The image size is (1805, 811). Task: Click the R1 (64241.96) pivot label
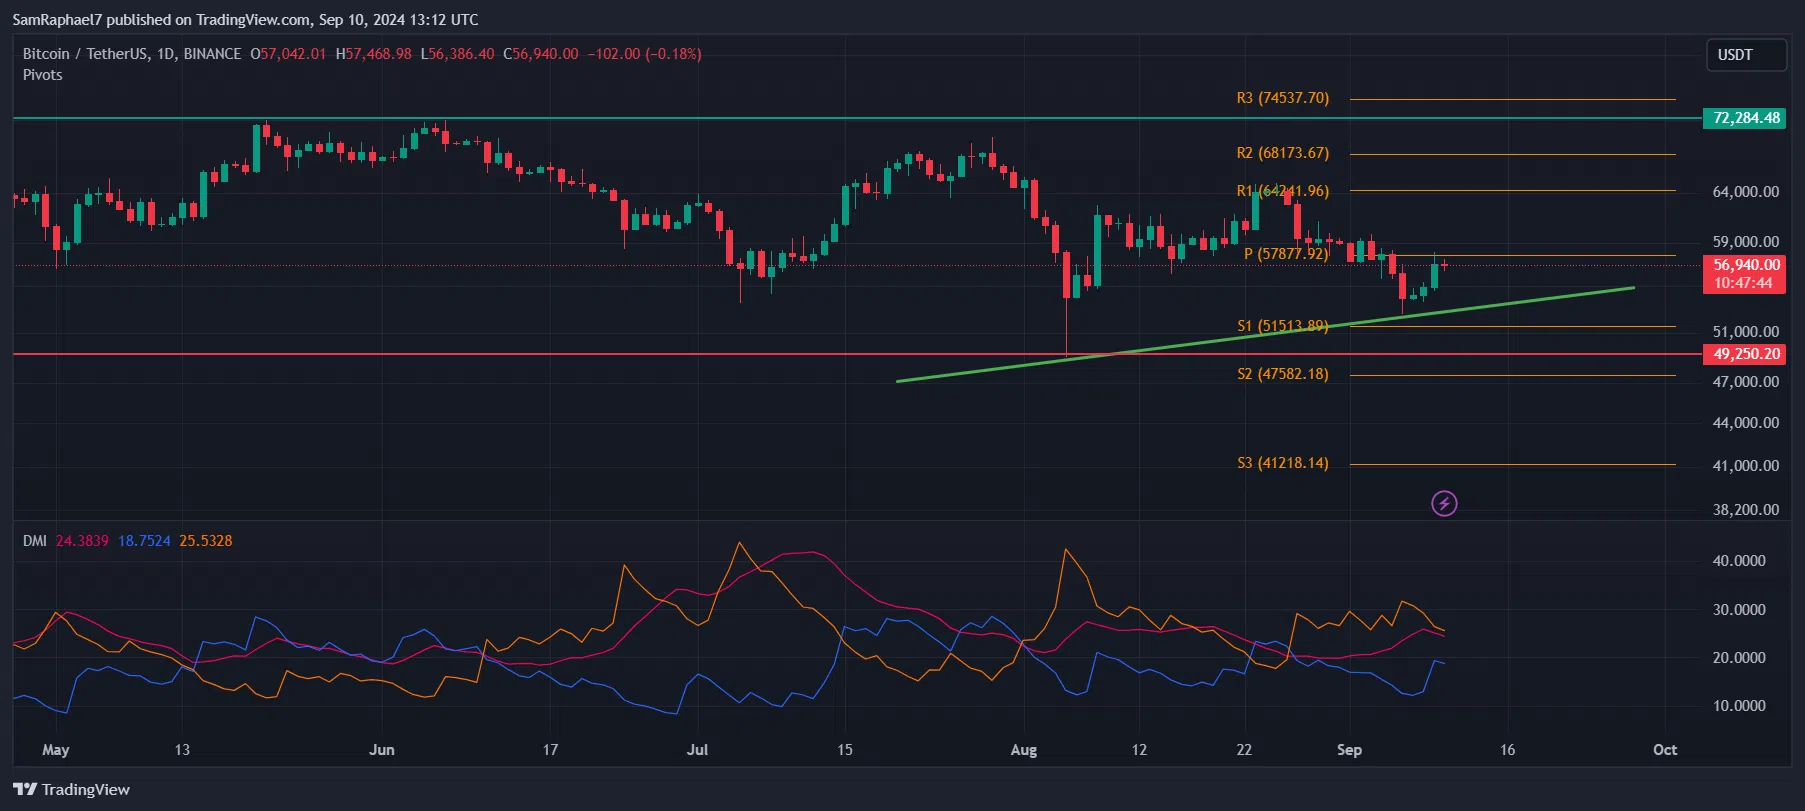1283,190
